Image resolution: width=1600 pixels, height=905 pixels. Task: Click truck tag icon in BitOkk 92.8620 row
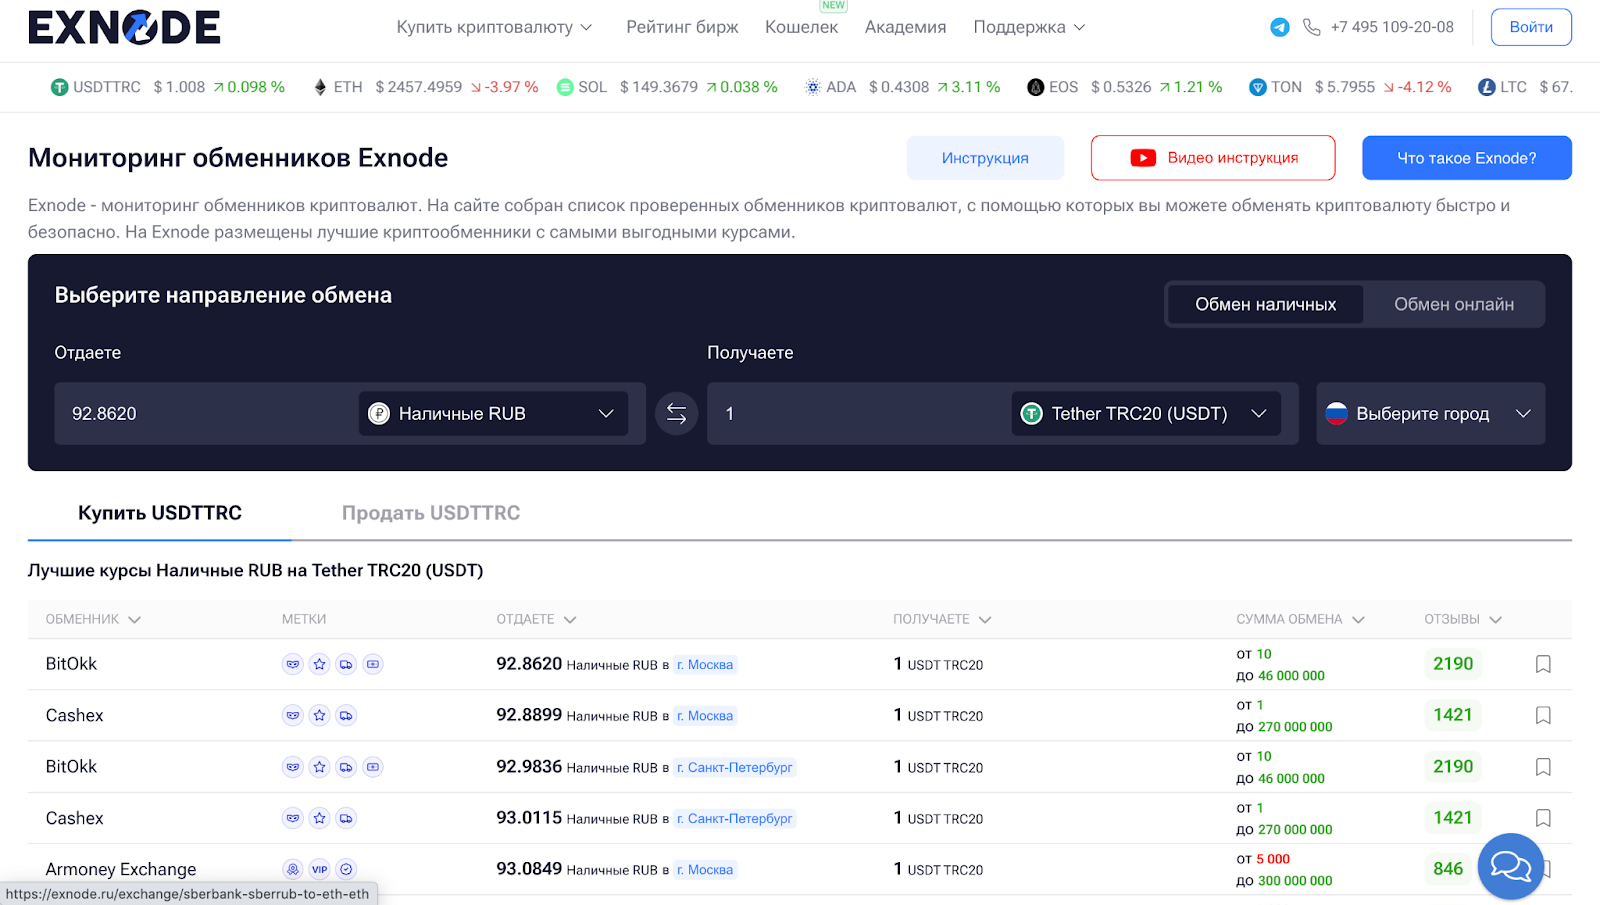click(346, 664)
